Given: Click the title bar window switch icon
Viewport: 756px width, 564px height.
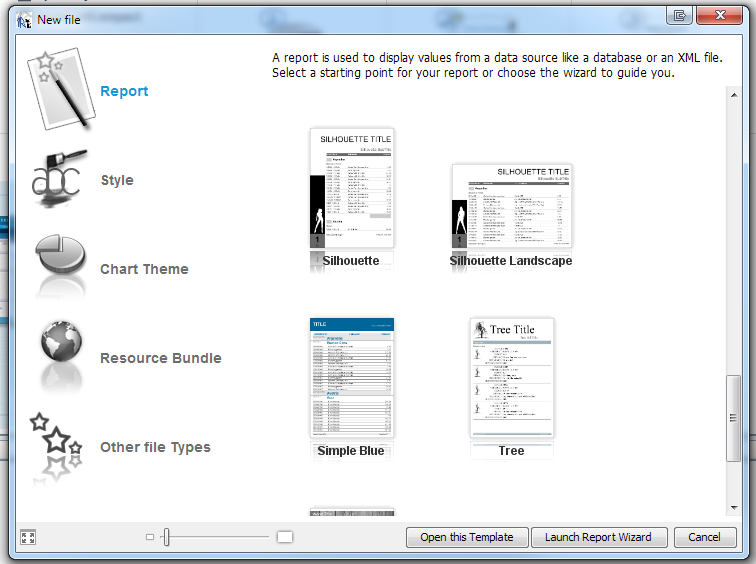Looking at the screenshot, I should coord(680,15).
